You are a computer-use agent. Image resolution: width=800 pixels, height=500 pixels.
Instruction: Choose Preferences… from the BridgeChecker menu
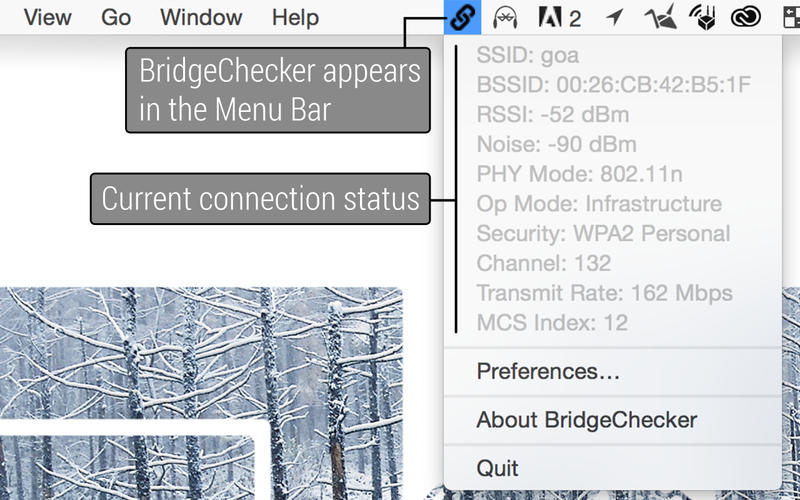point(613,371)
